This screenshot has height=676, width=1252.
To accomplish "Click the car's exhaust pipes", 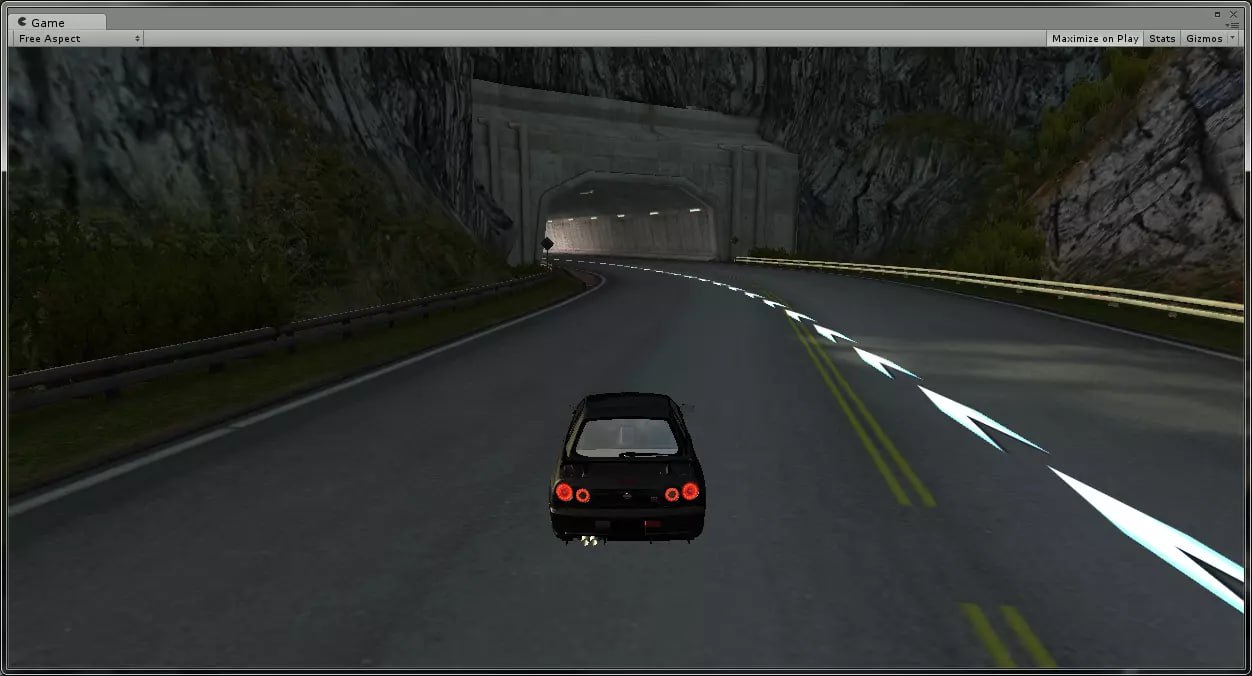I will pyautogui.click(x=591, y=541).
